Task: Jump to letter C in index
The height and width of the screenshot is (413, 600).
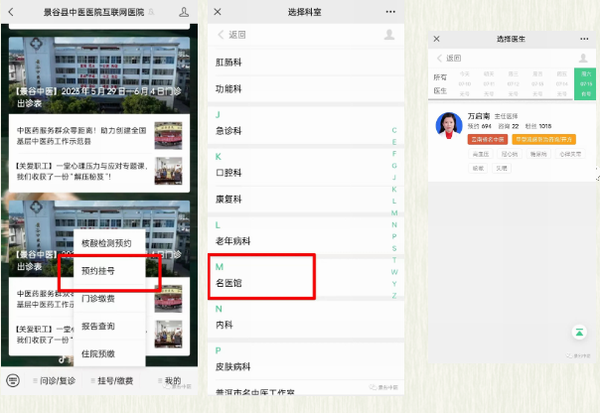Action: [394, 130]
